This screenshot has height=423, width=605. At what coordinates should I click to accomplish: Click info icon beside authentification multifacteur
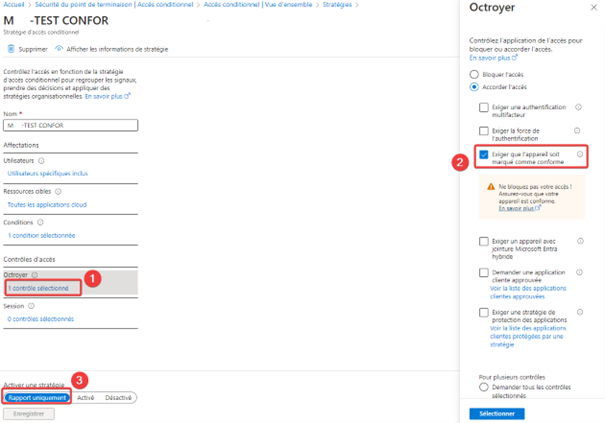[578, 107]
